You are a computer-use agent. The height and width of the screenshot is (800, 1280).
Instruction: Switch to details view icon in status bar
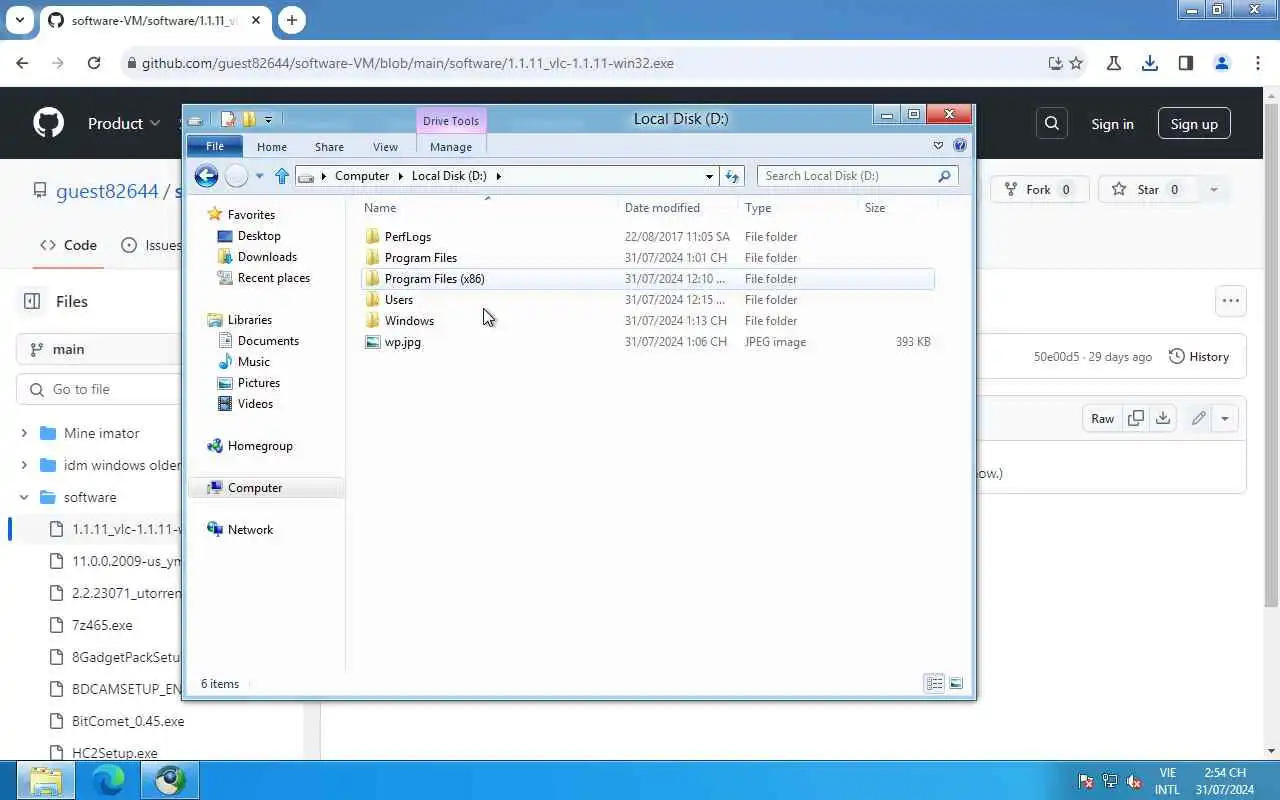(934, 684)
